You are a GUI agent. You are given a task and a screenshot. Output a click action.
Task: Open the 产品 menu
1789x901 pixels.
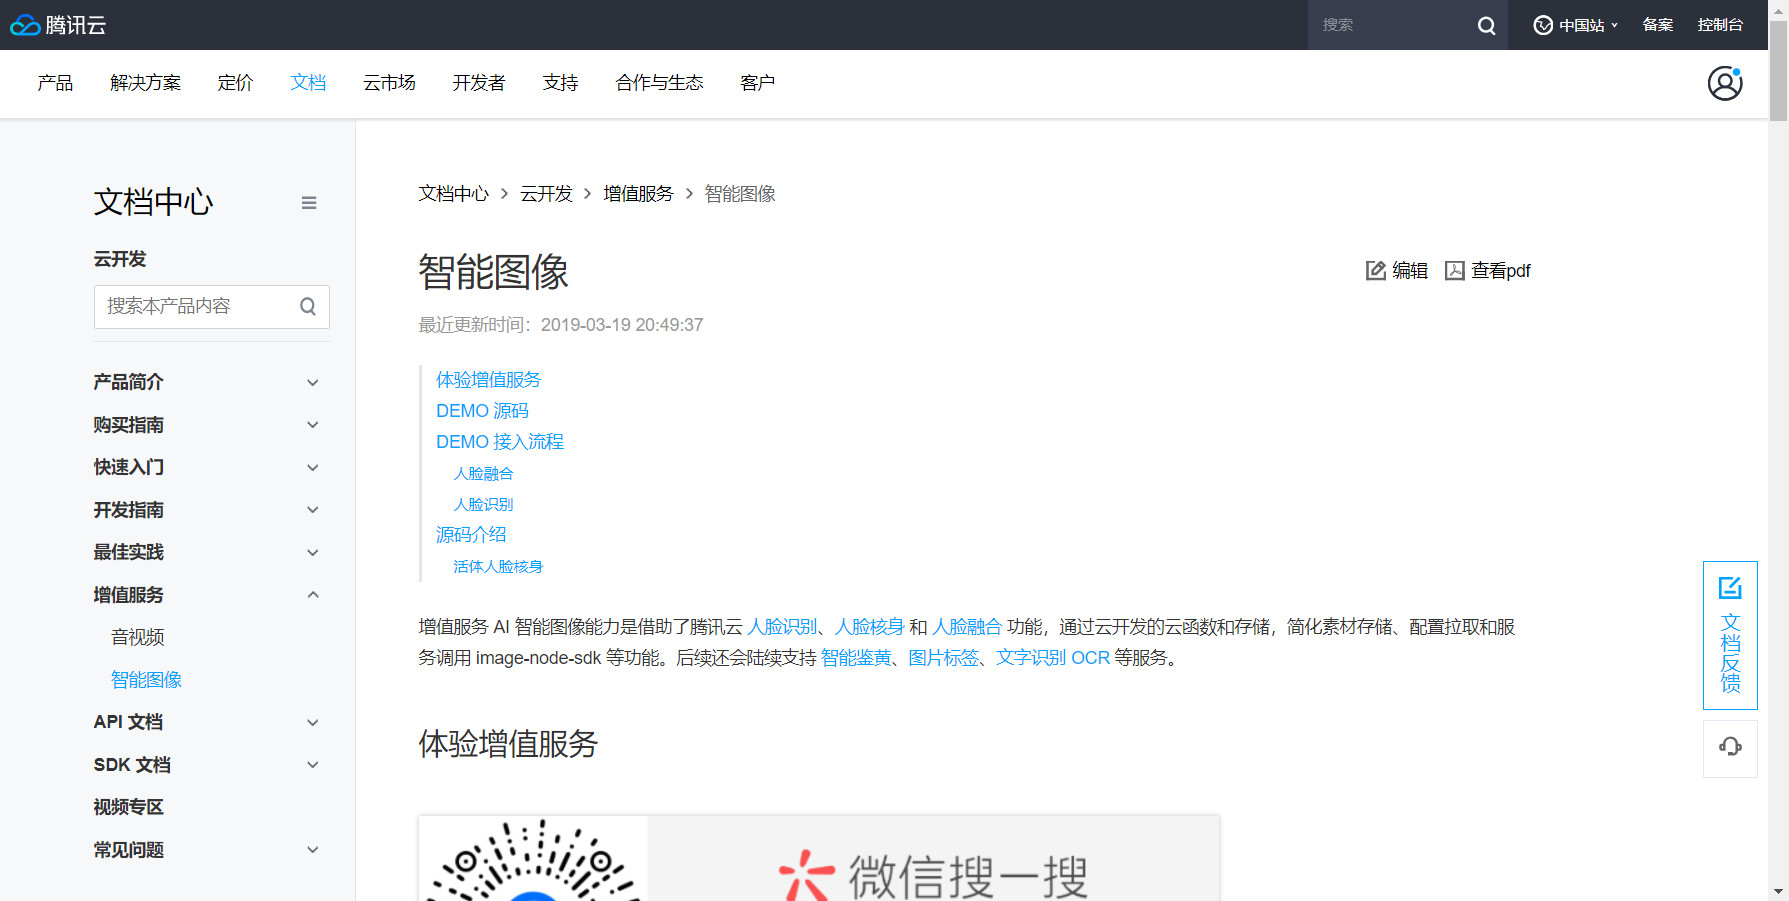click(x=55, y=83)
